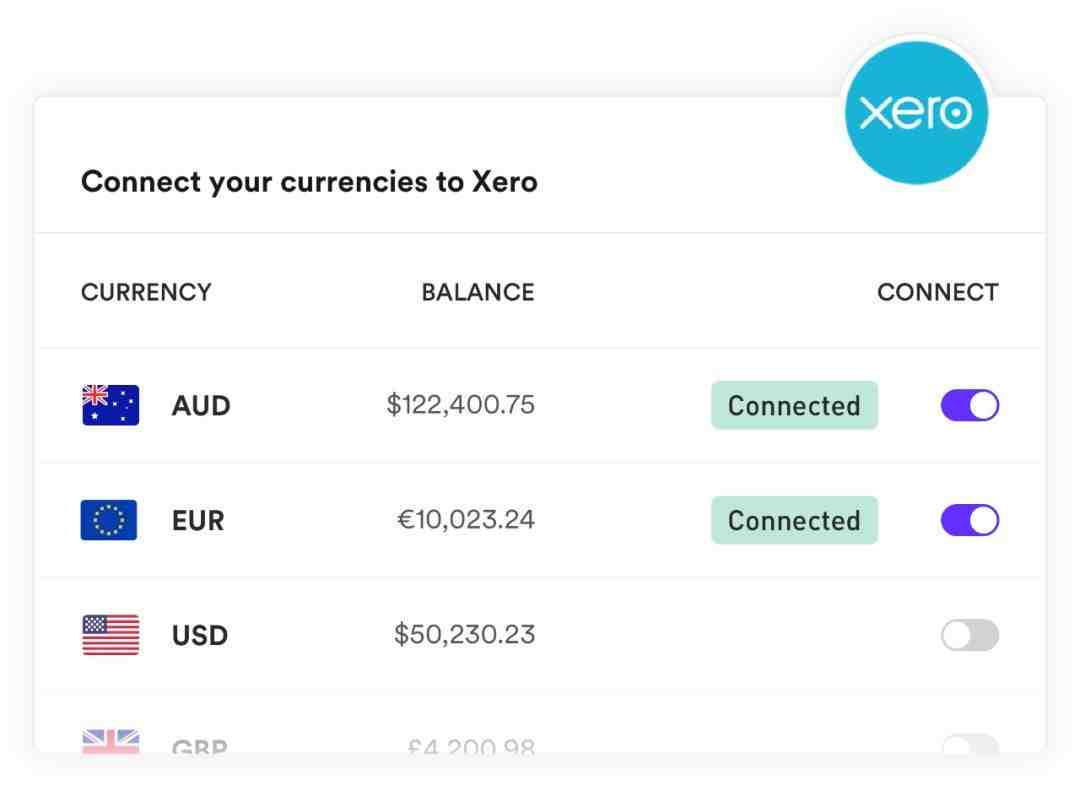
Task: Click the Connected badge for EUR
Action: tap(794, 520)
